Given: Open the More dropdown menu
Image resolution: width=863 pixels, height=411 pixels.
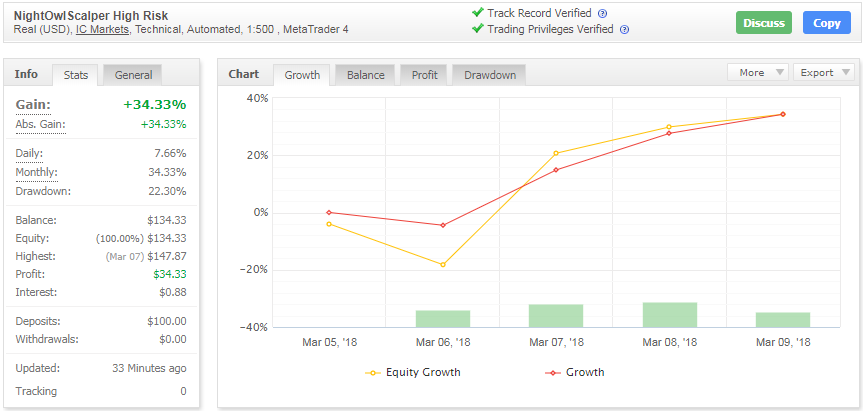Looking at the screenshot, I should click(x=758, y=73).
